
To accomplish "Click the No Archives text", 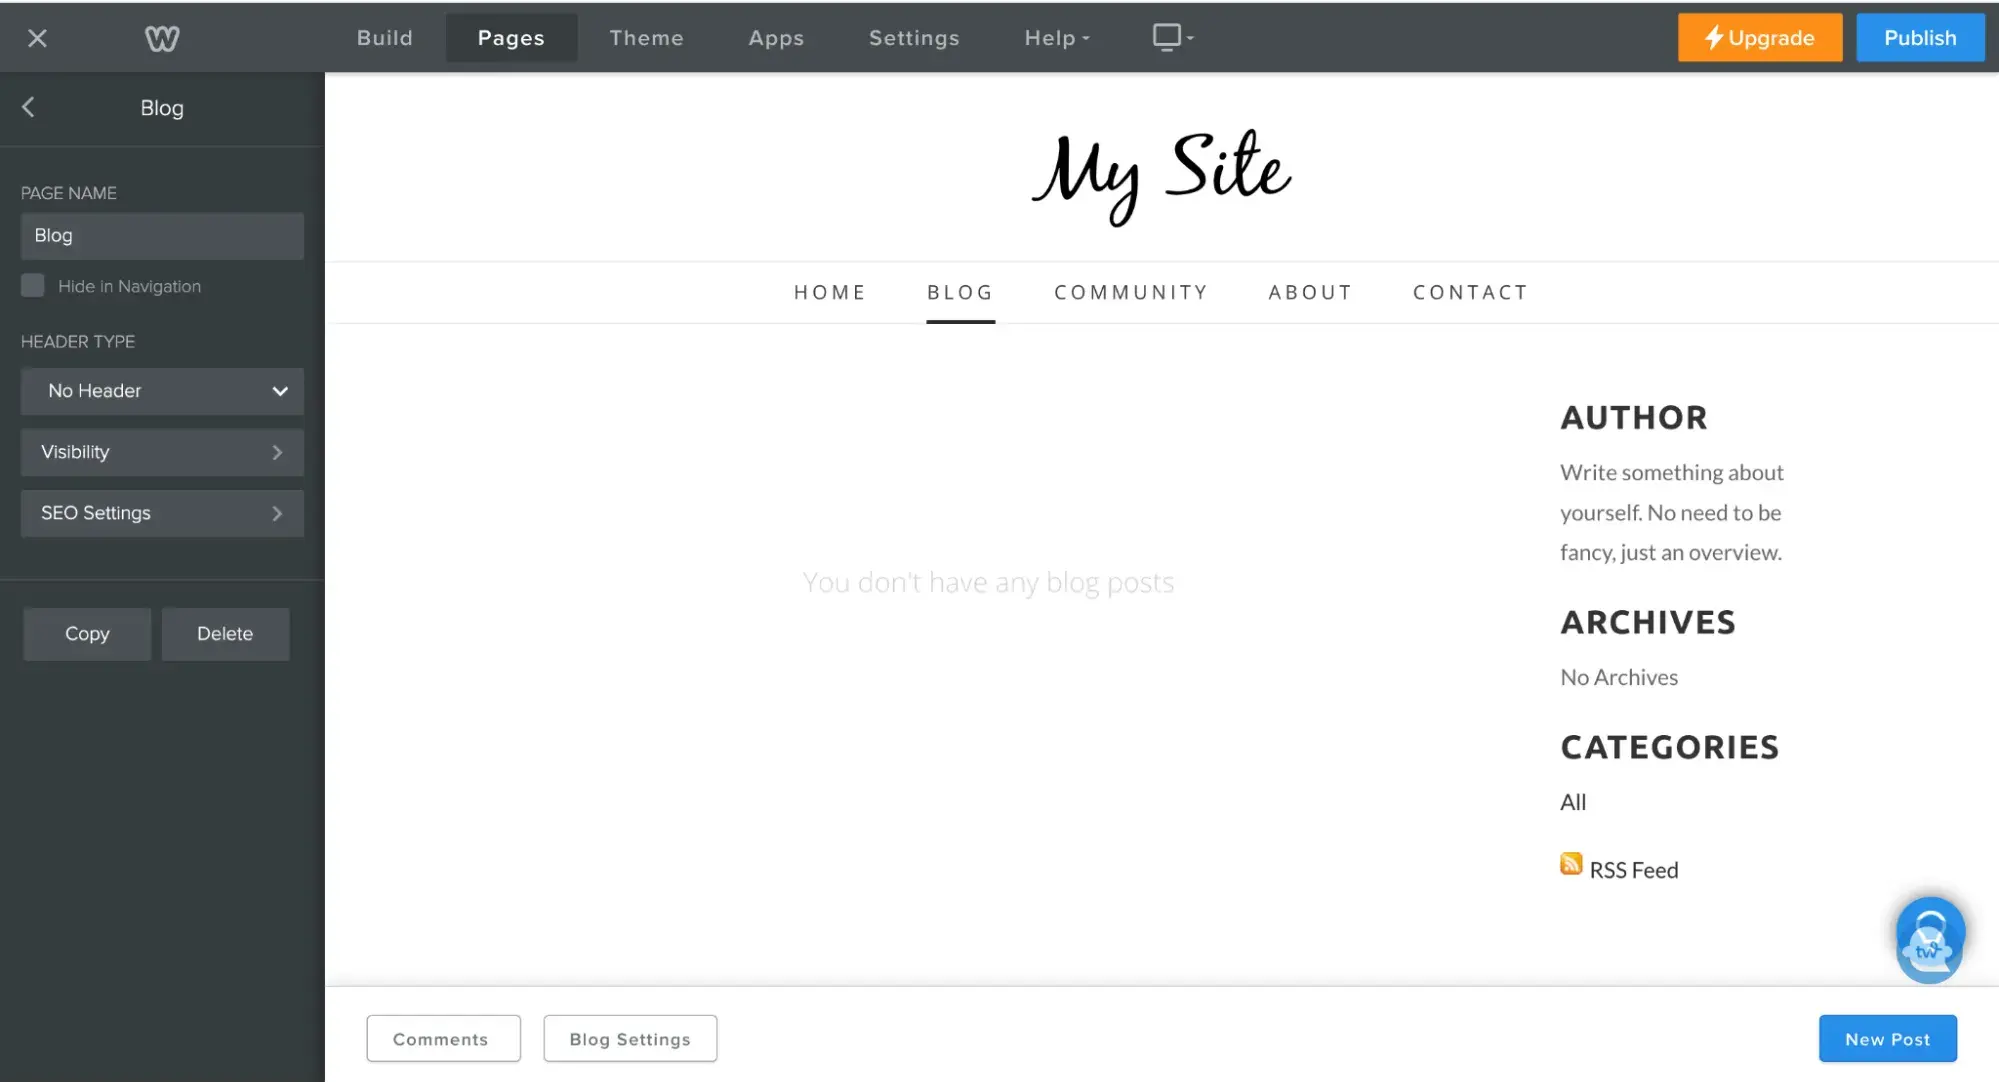I will pos(1619,678).
